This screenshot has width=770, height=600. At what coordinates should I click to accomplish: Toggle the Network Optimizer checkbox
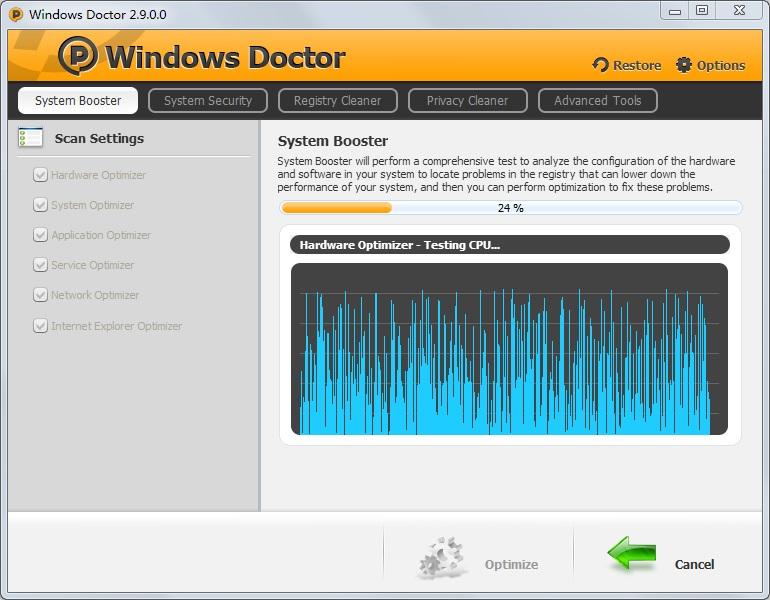click(x=40, y=295)
